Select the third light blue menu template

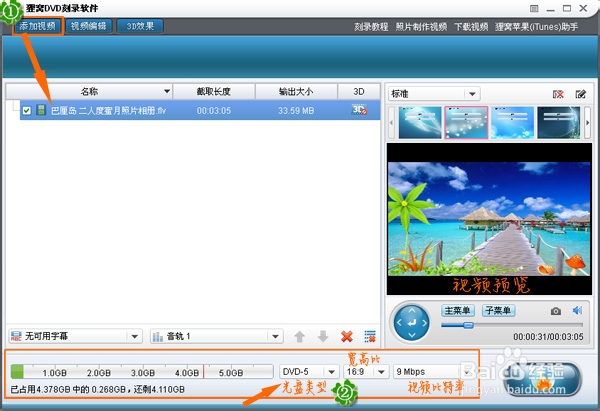(x=512, y=122)
